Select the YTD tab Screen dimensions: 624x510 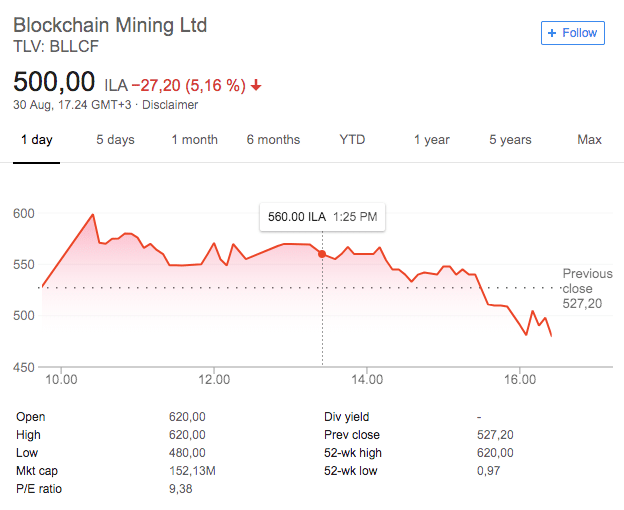352,140
